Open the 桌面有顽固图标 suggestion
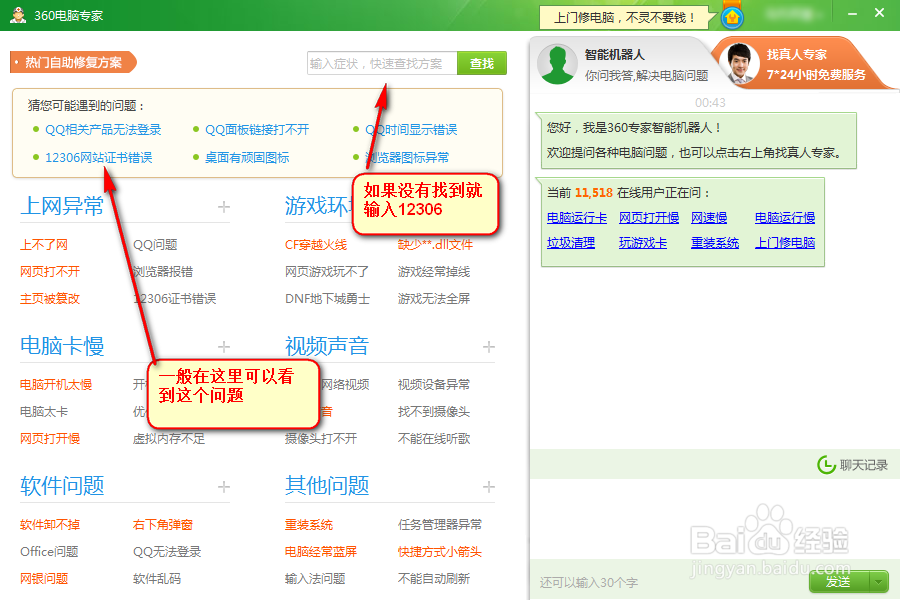 pos(247,157)
